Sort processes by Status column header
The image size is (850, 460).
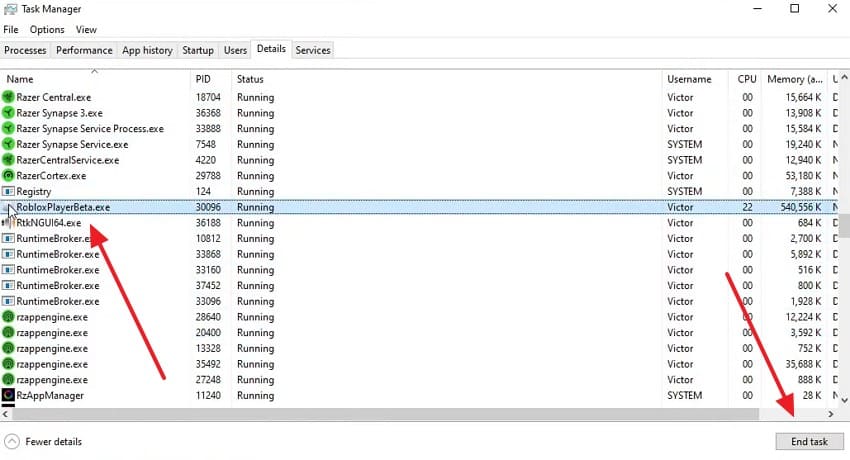coord(446,79)
